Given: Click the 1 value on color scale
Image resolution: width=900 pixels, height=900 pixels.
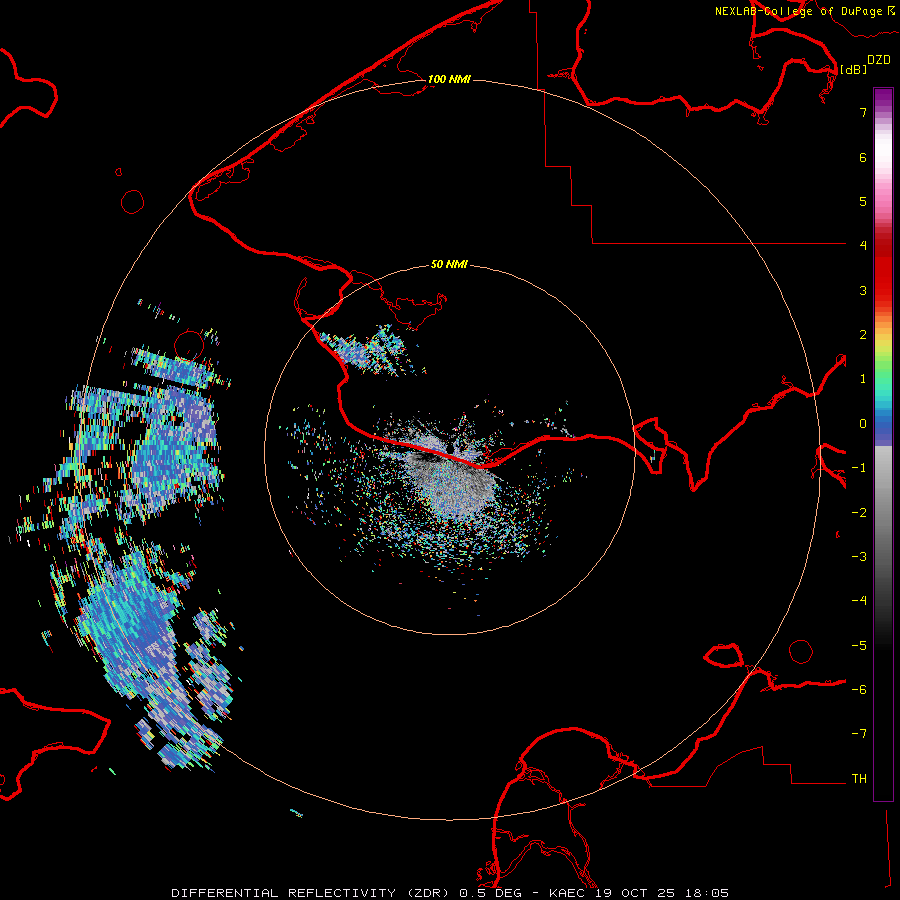Looking at the screenshot, I should coord(863,379).
